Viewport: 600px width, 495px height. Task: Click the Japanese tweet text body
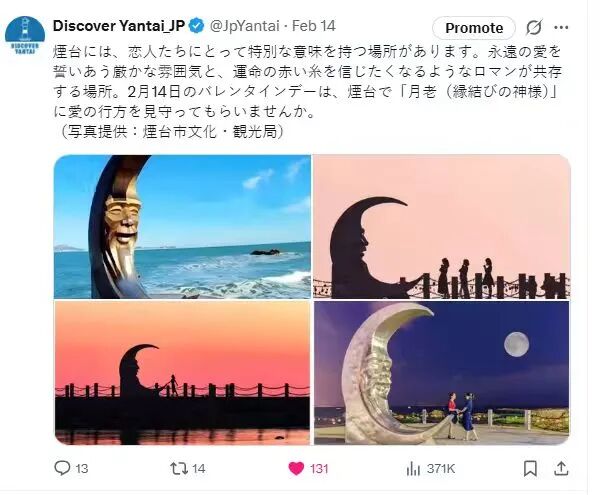[307, 92]
